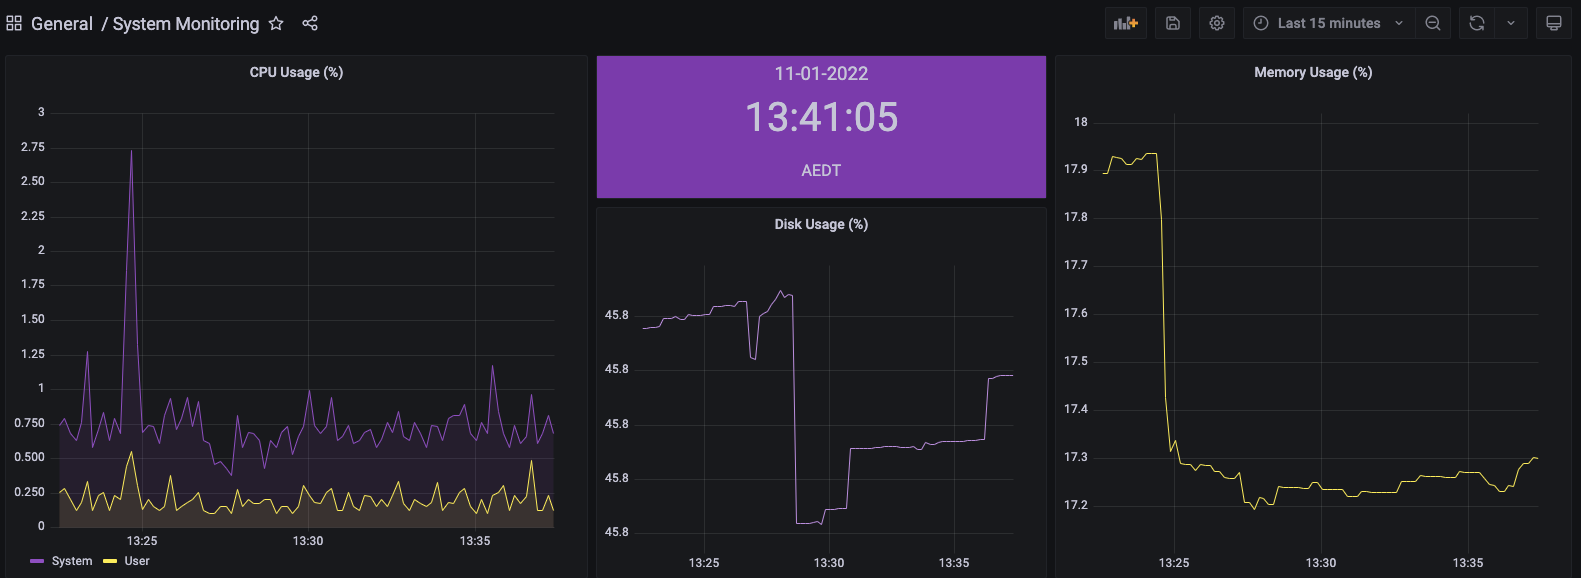
Task: Click the 2.75 value on CPU y-axis
Action: point(33,147)
